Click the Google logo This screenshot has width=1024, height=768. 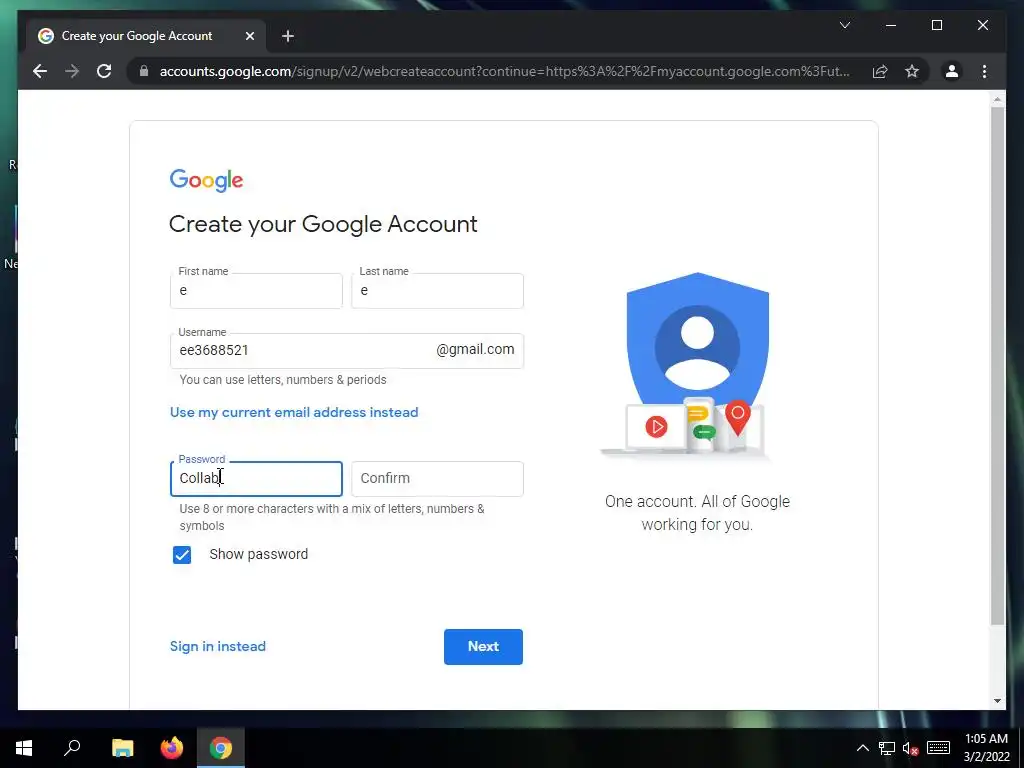(206, 180)
